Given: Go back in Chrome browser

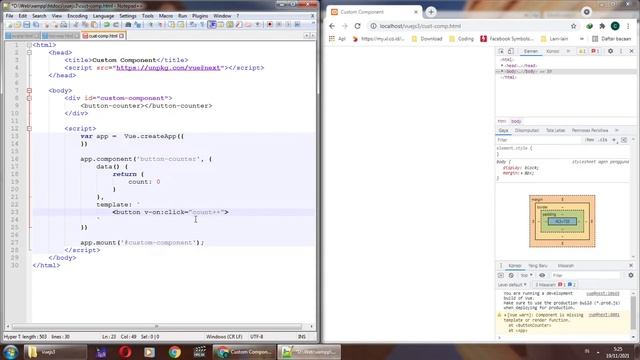Looking at the screenshot, I should 332,26.
